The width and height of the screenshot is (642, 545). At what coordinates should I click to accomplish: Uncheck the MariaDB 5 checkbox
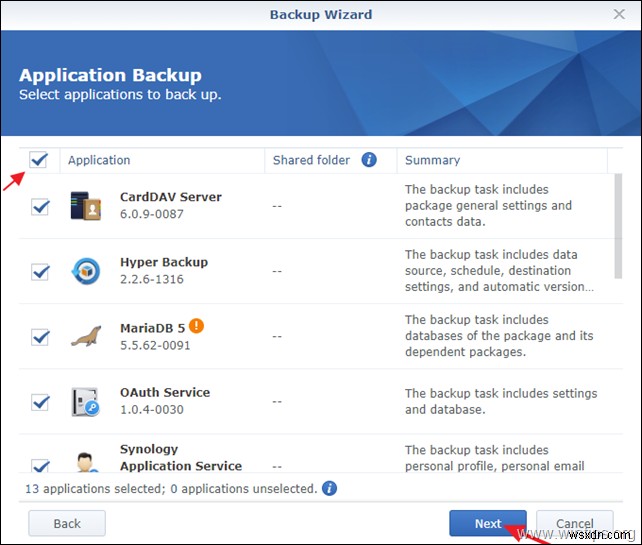pos(40,337)
